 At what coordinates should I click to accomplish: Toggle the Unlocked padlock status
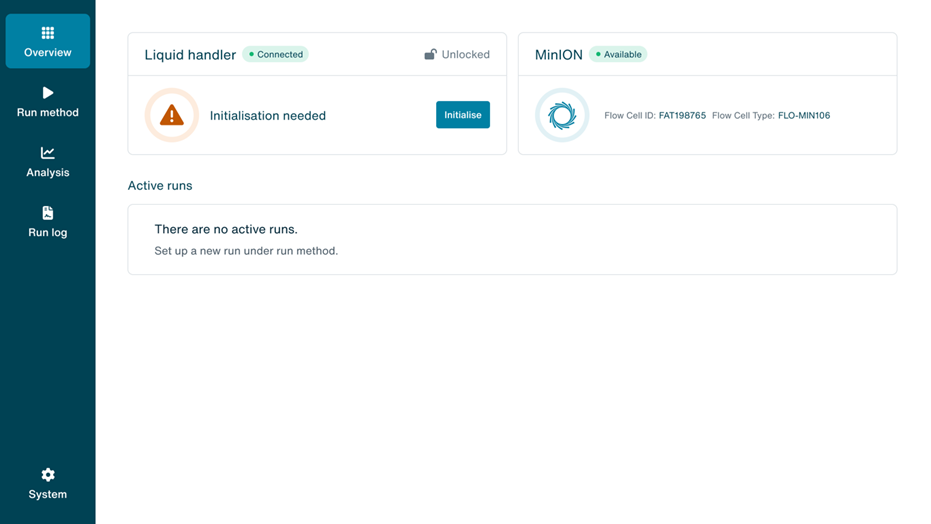(x=457, y=55)
